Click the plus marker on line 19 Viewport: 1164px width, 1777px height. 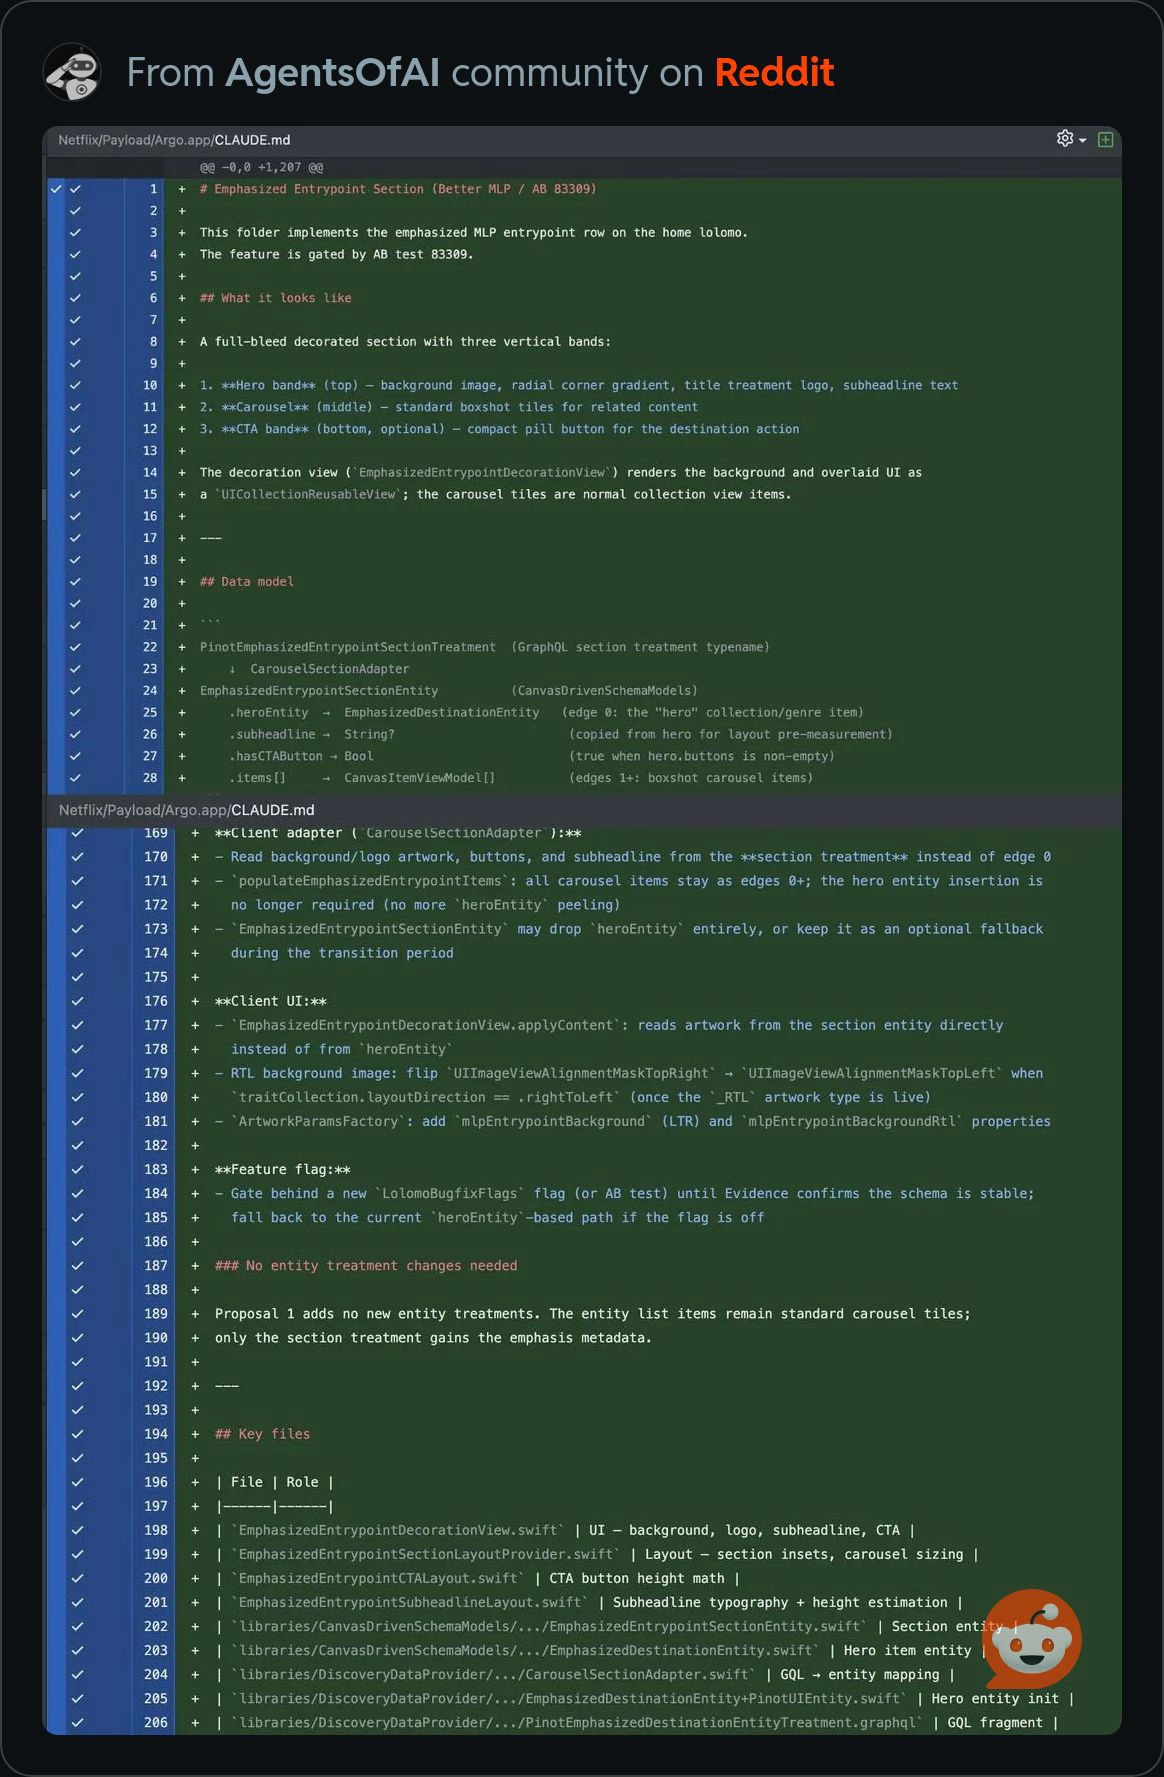(182, 582)
